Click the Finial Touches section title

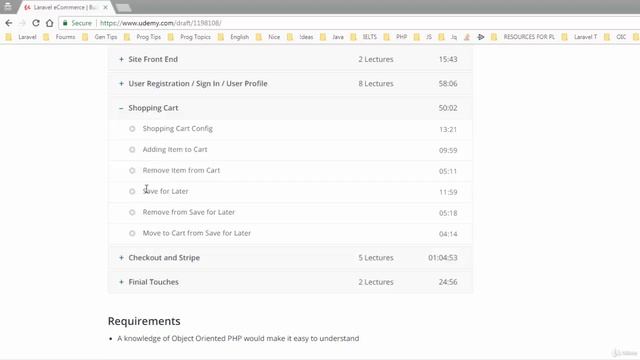153,282
